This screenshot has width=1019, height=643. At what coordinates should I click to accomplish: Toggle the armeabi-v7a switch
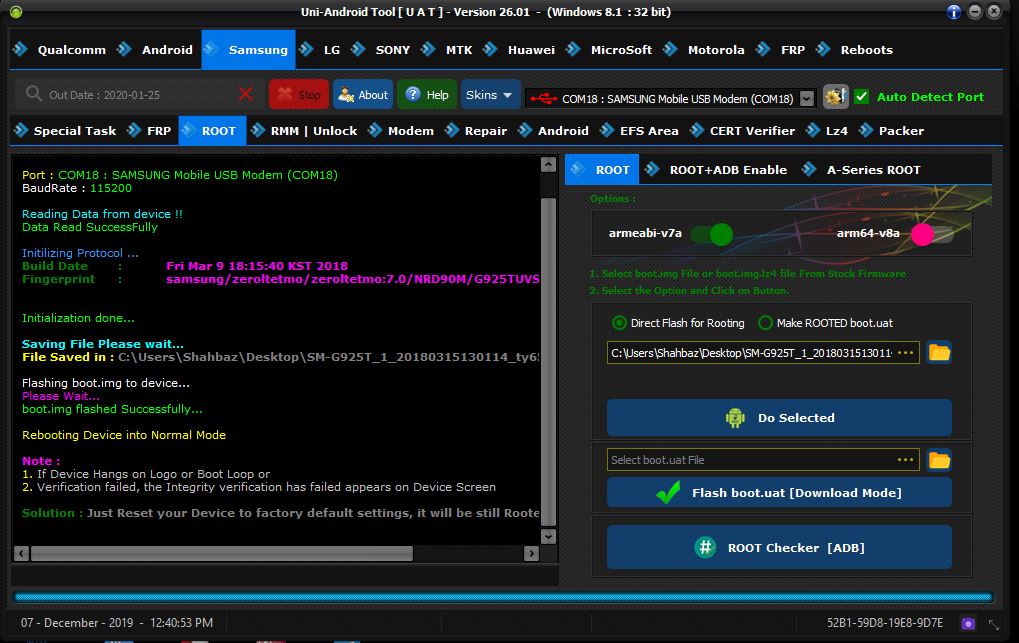click(711, 234)
